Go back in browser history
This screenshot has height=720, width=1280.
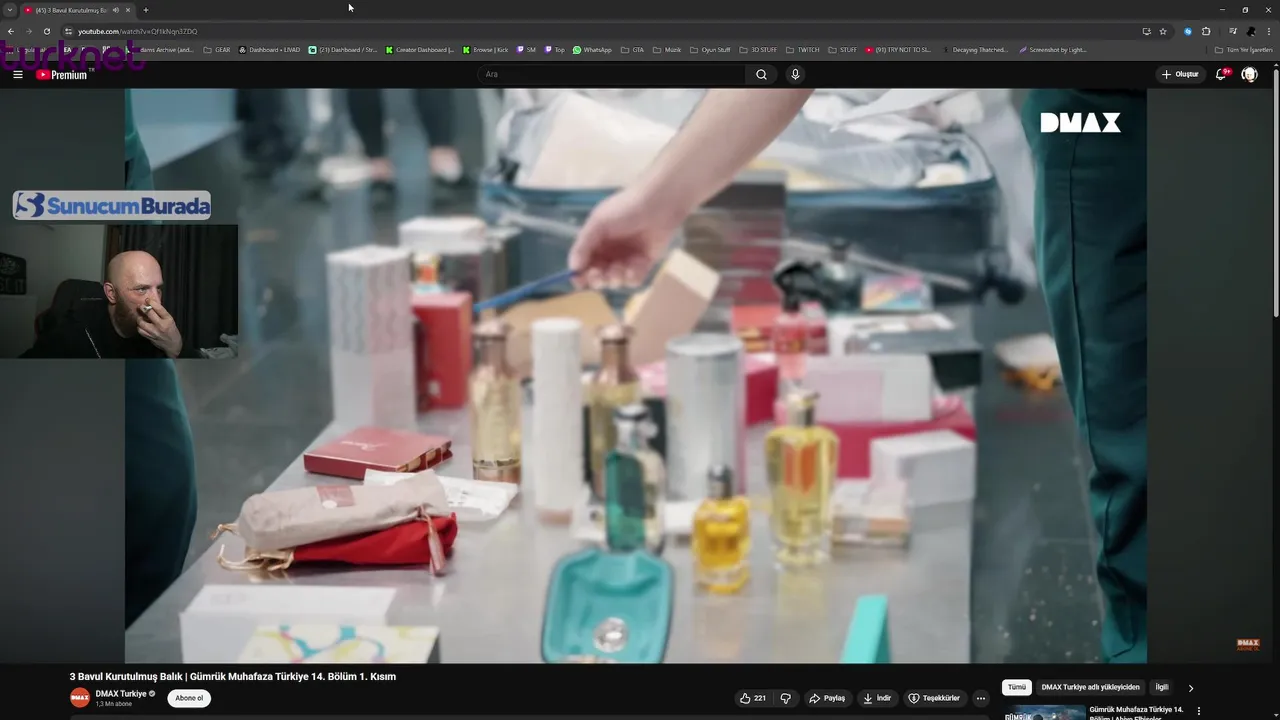(10, 31)
